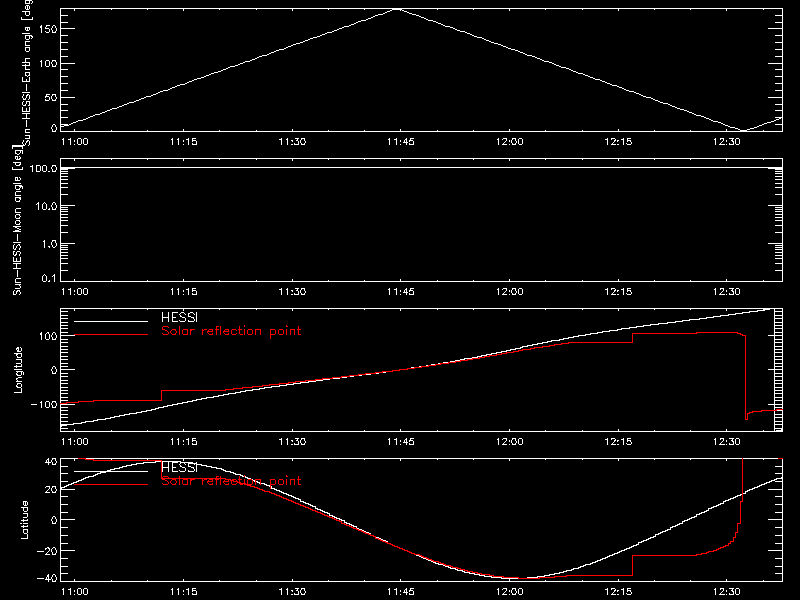Click 11:15 under the Earth angle plot

point(183,142)
